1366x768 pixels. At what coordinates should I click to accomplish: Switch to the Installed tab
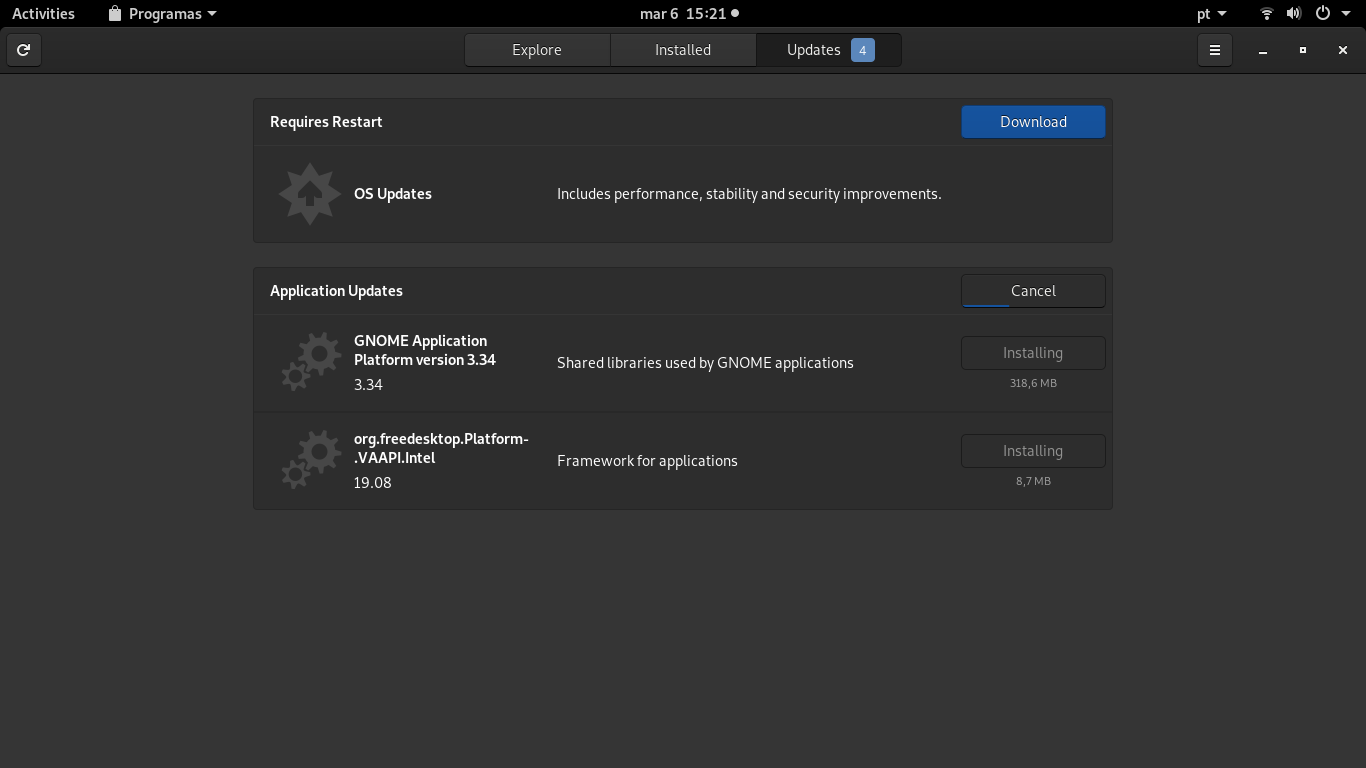point(683,50)
